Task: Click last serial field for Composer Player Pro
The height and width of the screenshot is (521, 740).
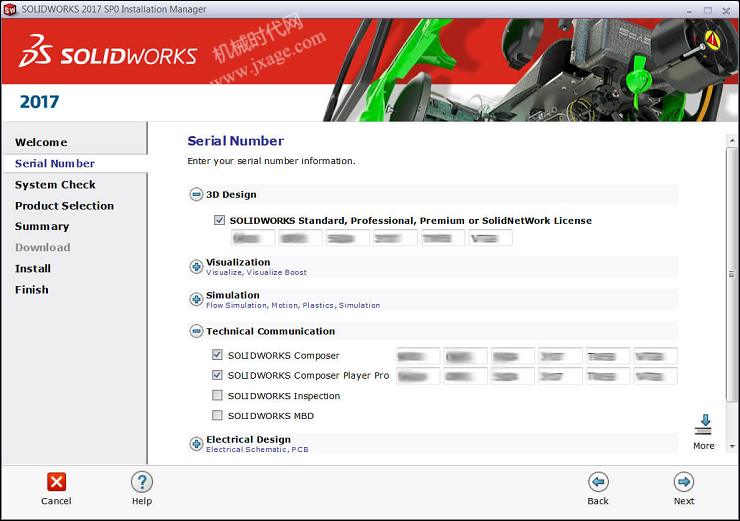Action: (656, 376)
